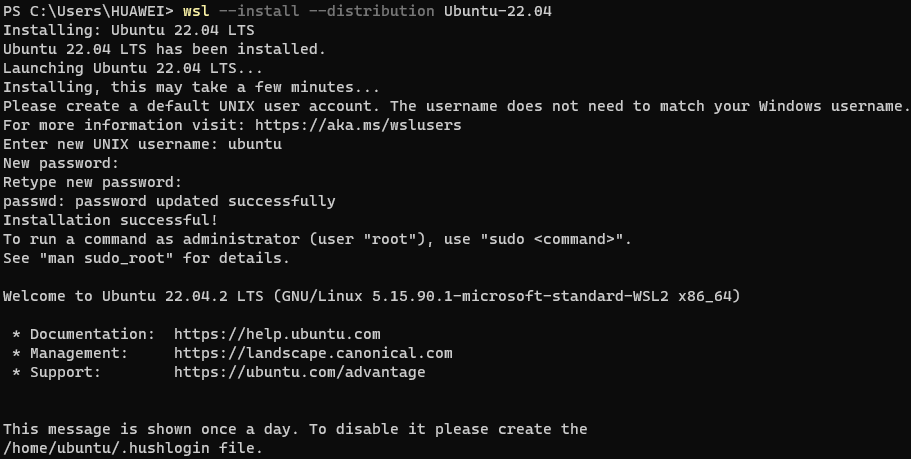Click the Installation successful! message
Viewport: 911px width, 459px height.
click(x=110, y=220)
